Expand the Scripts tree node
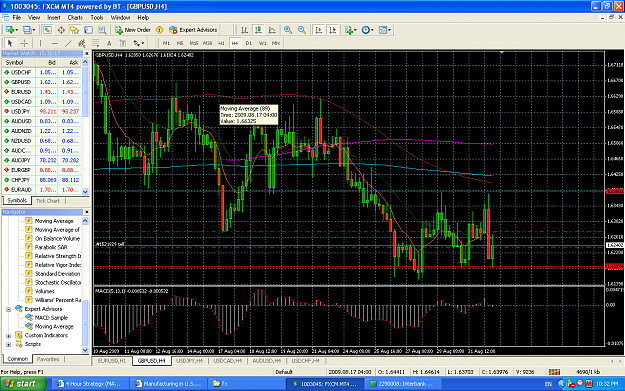 tap(8, 344)
